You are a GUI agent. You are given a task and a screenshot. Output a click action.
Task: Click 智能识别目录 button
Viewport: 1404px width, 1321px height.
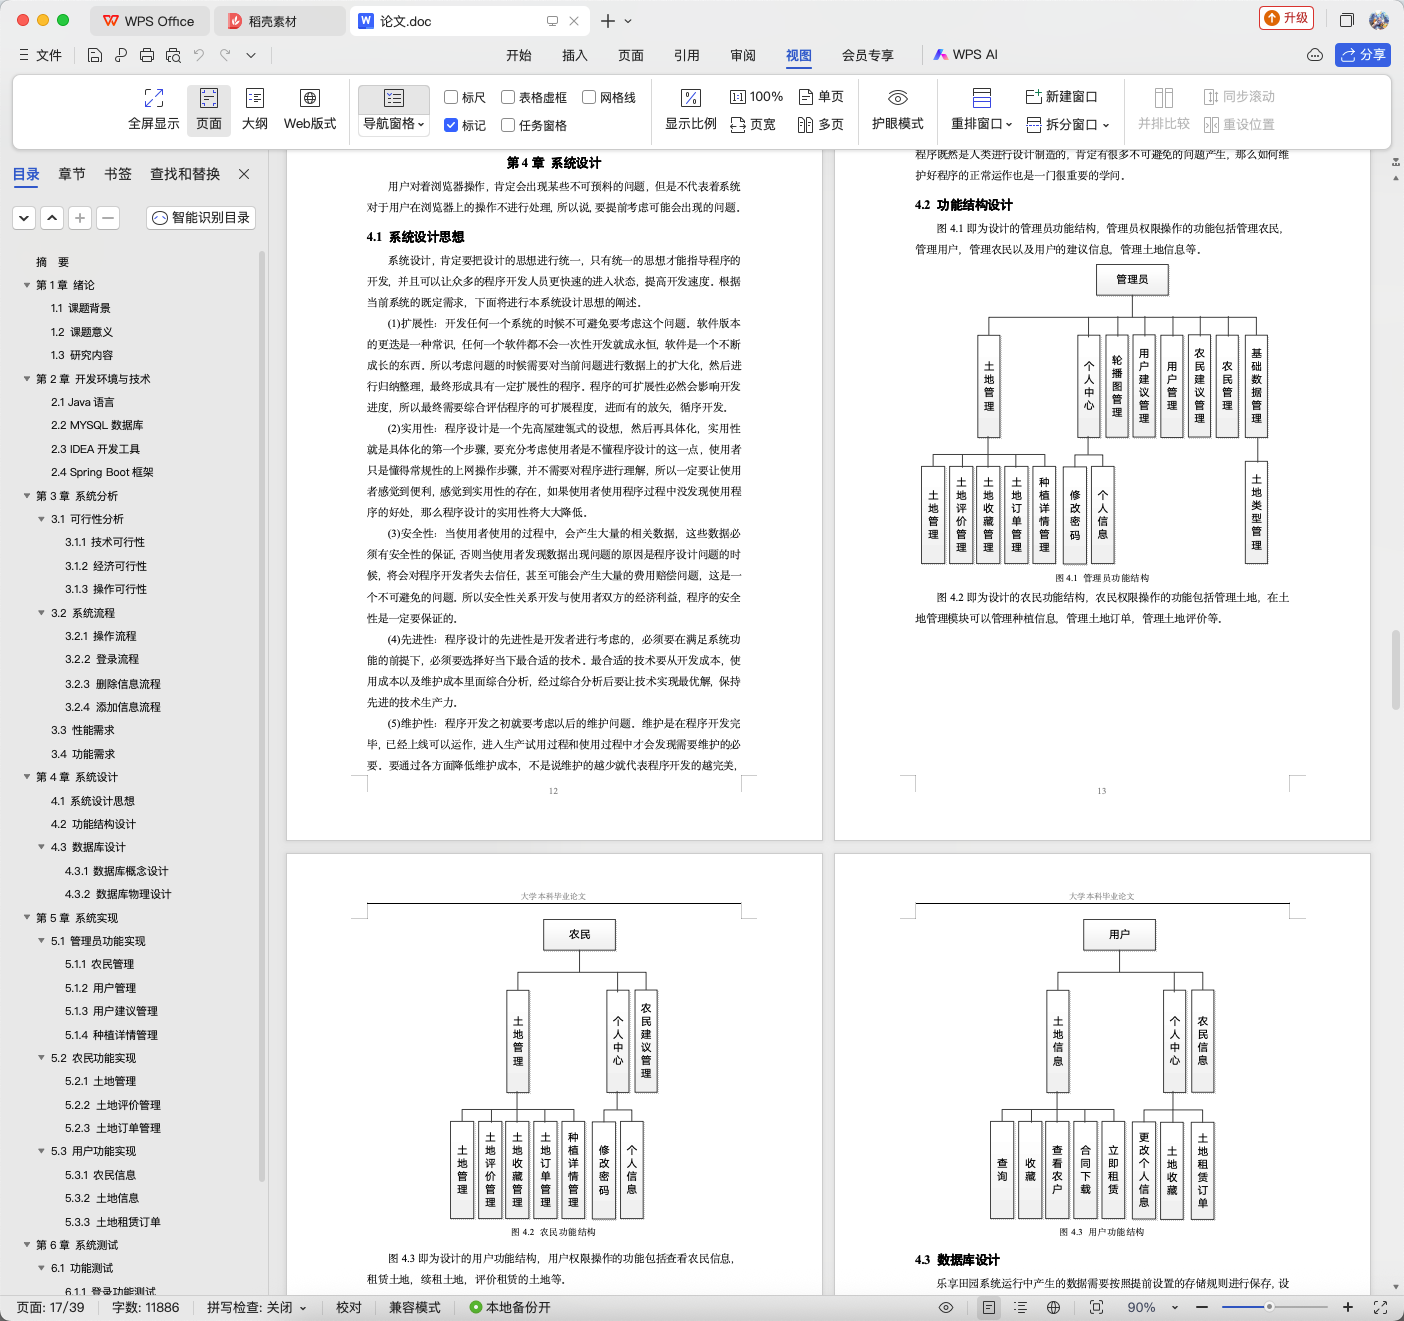click(201, 217)
